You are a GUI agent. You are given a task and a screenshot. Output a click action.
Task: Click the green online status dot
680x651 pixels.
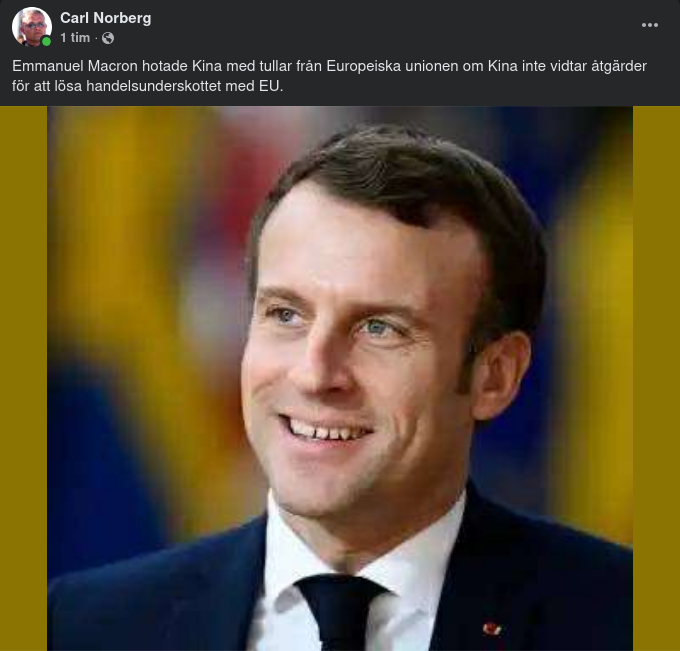(46, 41)
